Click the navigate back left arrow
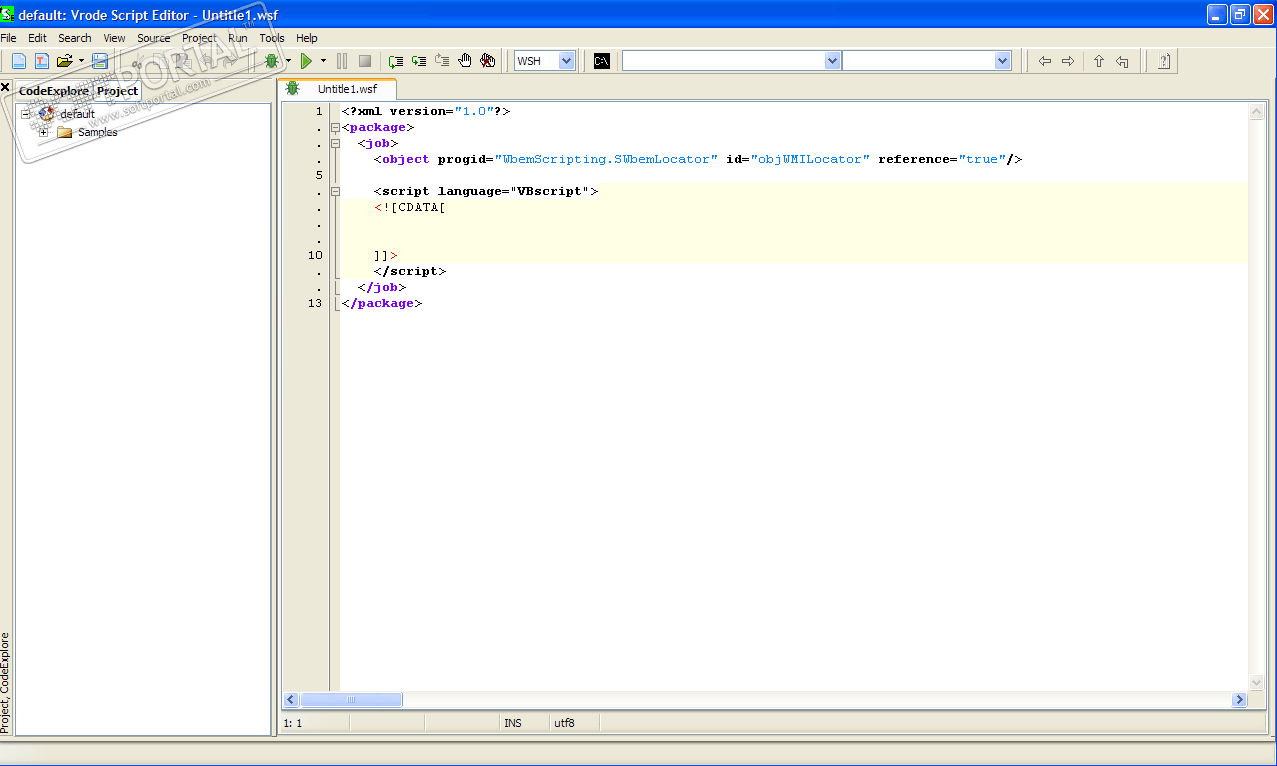The width and height of the screenshot is (1277, 766). 1045,61
